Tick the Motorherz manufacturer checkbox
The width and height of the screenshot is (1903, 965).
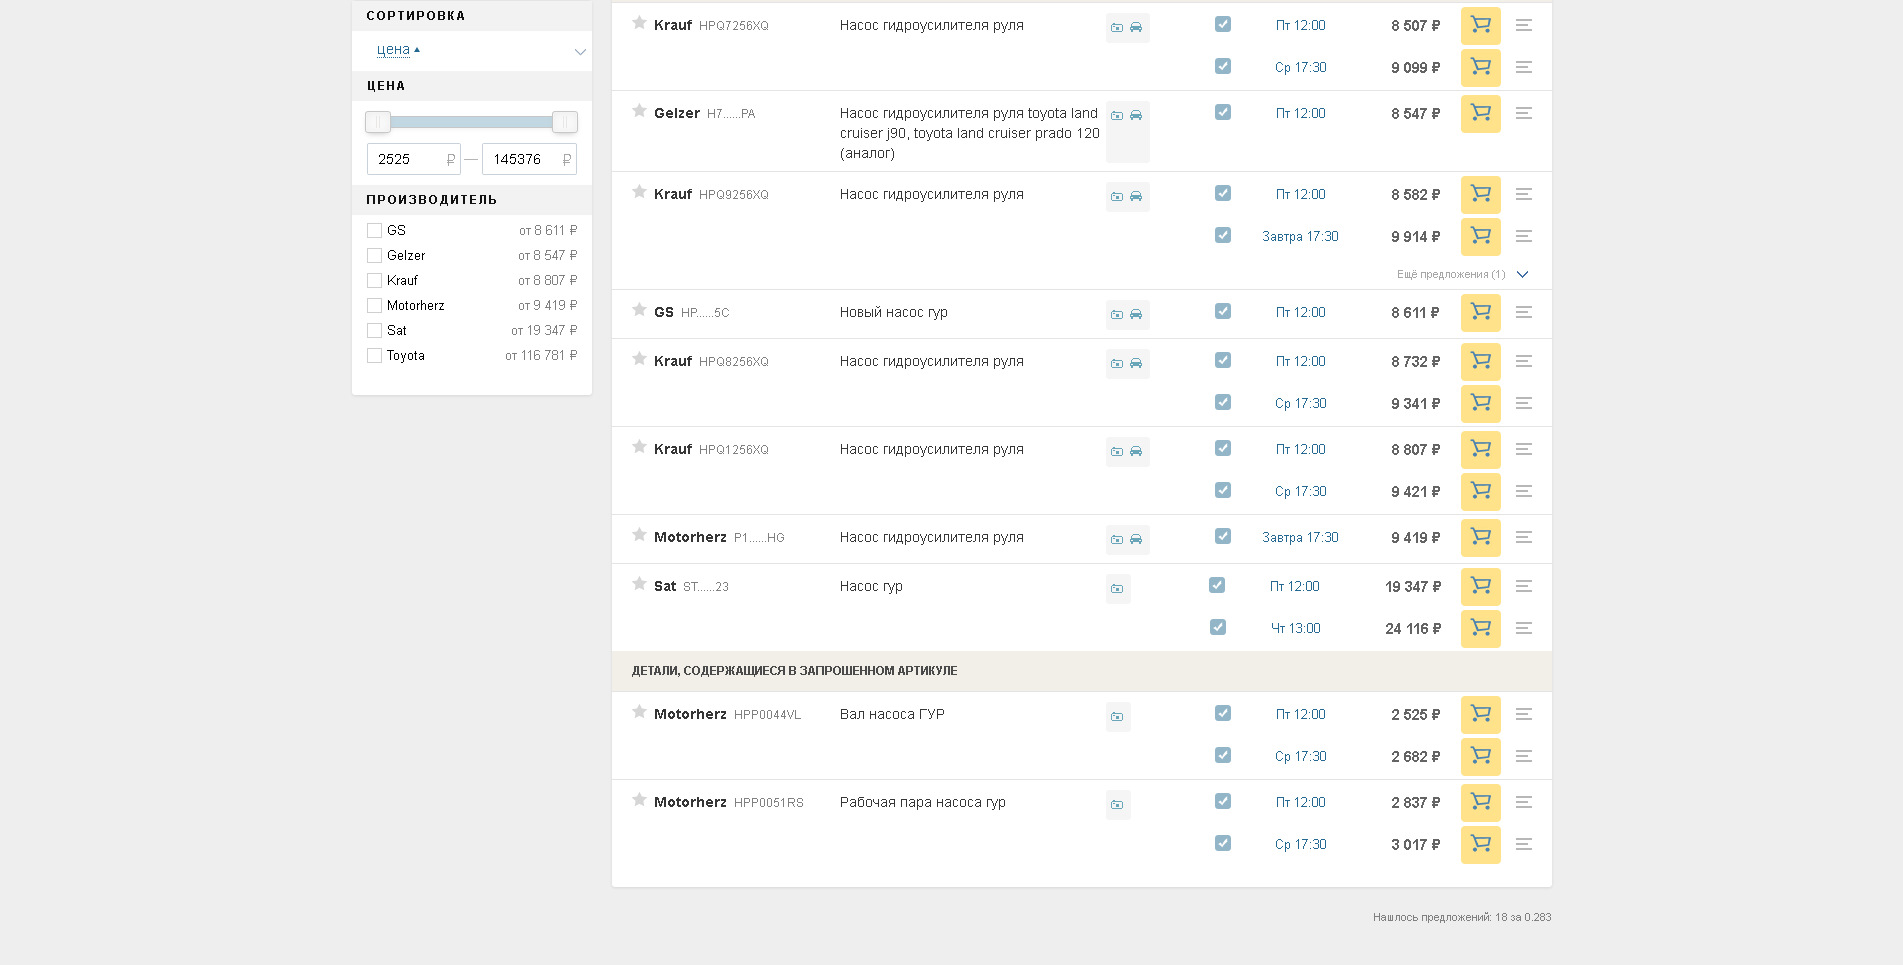(x=375, y=306)
